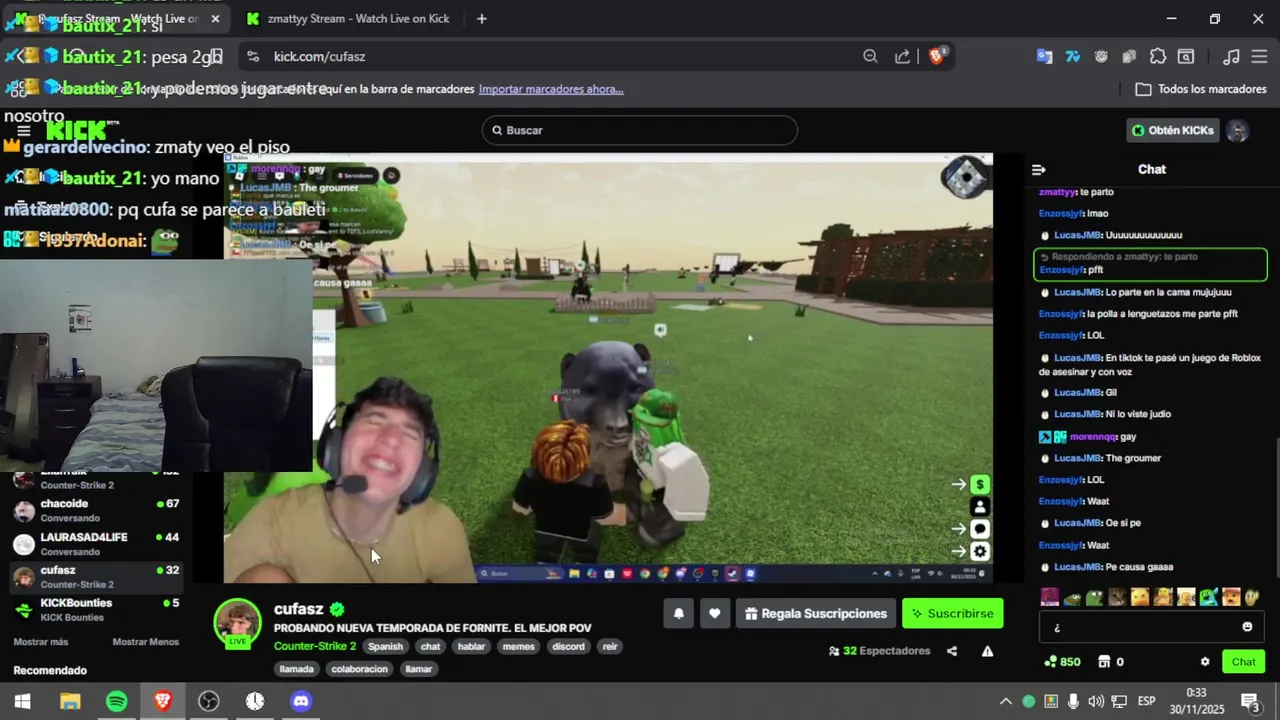Viewport: 1280px width, 720px height.
Task: Open OBS Studio from taskbar
Action: [208, 701]
